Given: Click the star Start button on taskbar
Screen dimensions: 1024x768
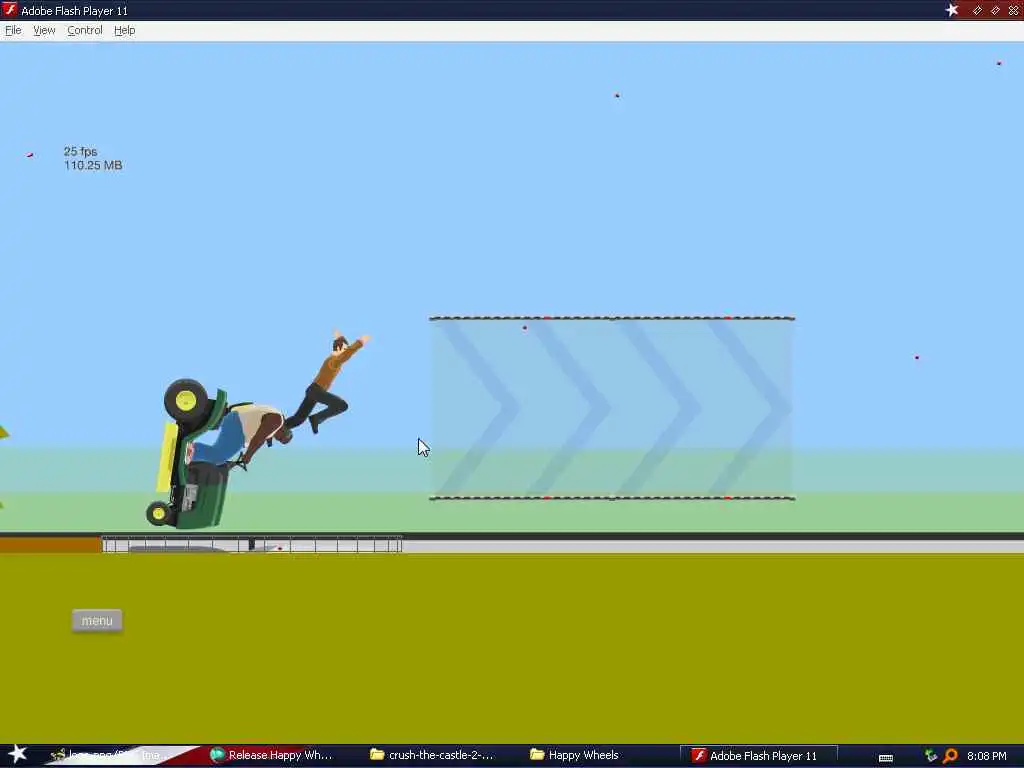Looking at the screenshot, I should point(16,755).
